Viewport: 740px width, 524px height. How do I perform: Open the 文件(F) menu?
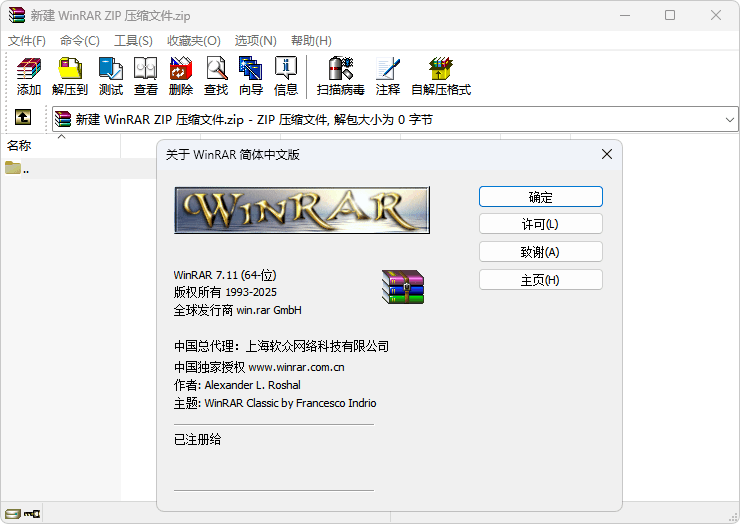26,41
